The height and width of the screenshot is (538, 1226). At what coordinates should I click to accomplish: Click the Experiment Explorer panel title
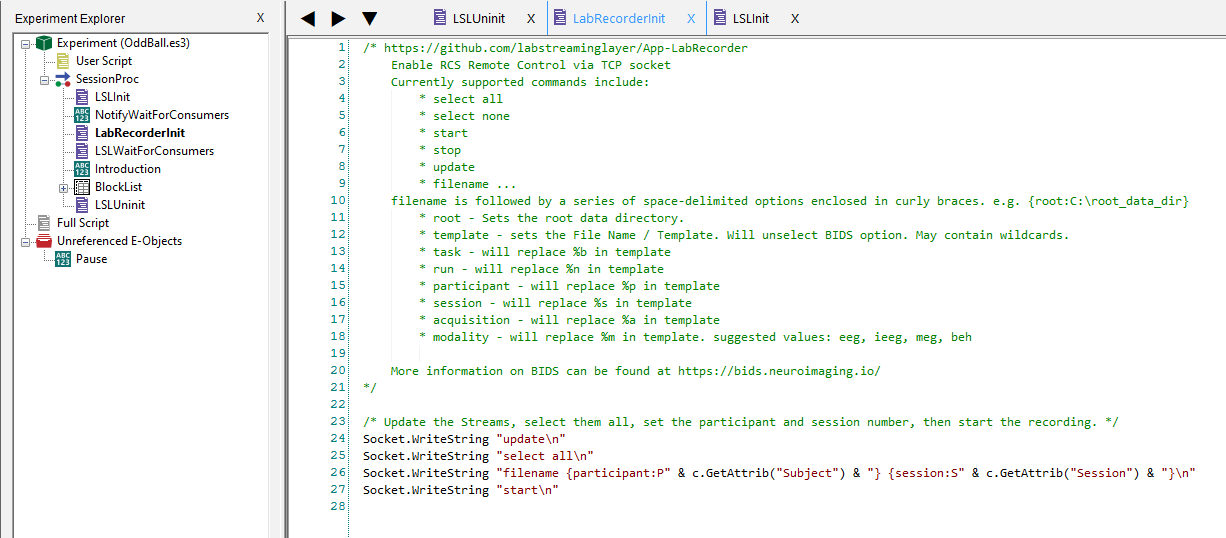pyautogui.click(x=70, y=18)
